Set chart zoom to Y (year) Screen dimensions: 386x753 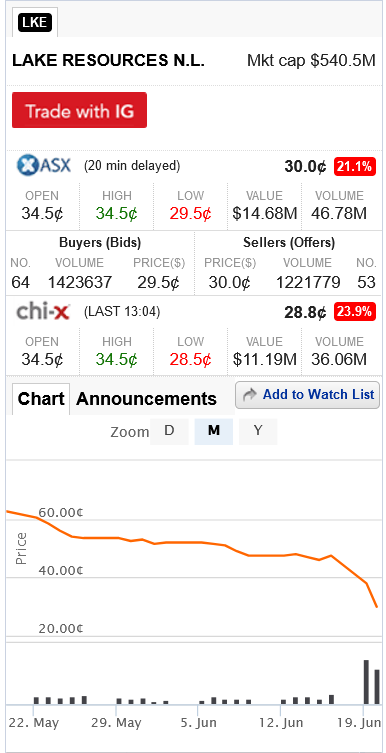coord(258,431)
